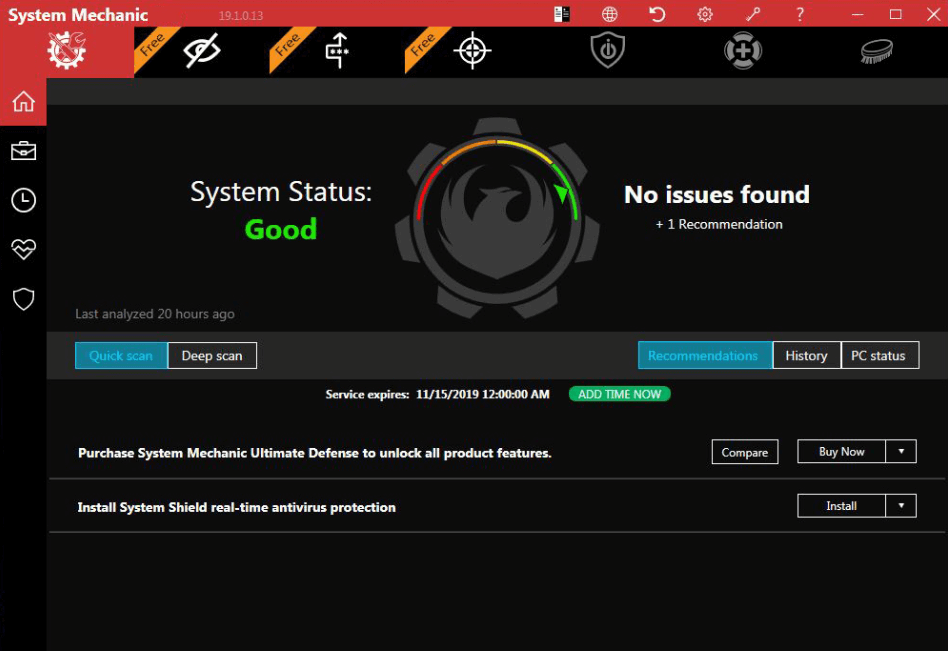948x651 pixels.
Task: Select the Quick scan option
Action: 121,355
